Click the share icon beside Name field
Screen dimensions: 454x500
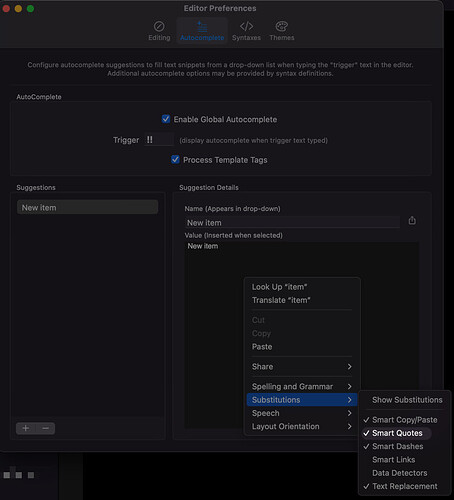[x=412, y=221]
